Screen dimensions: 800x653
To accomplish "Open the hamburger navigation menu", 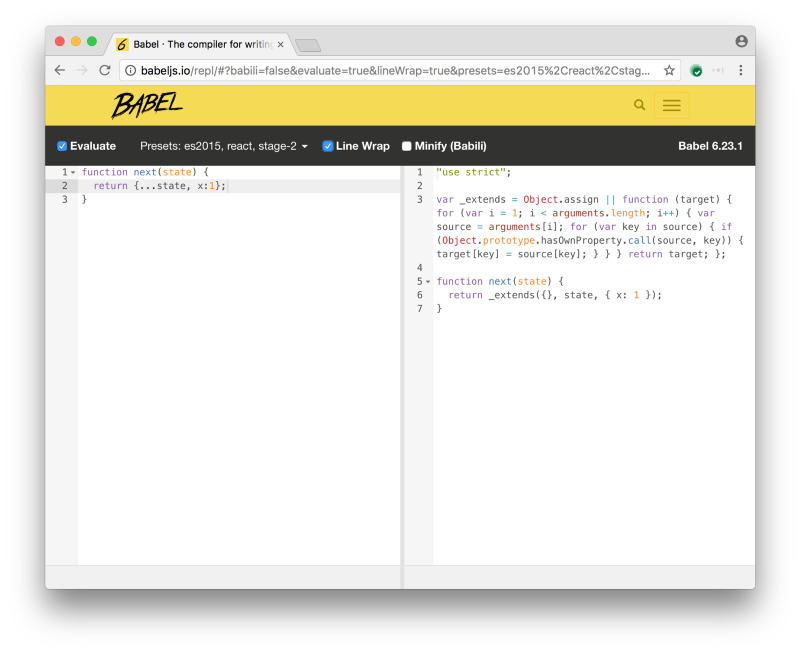I will tap(671, 105).
